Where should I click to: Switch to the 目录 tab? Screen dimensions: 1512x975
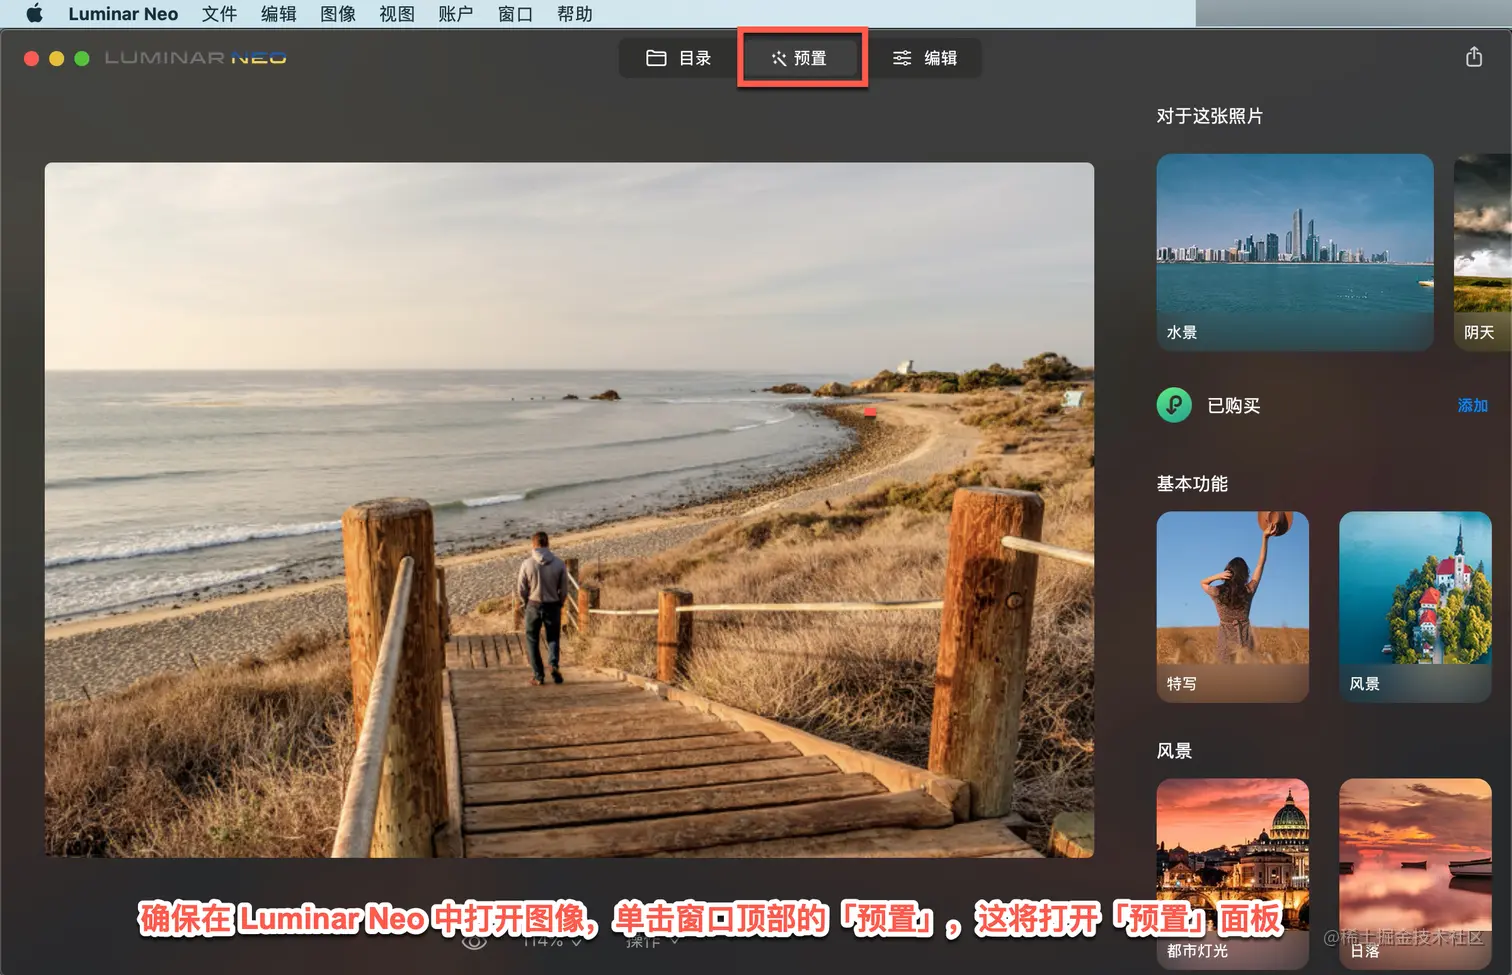tap(679, 58)
